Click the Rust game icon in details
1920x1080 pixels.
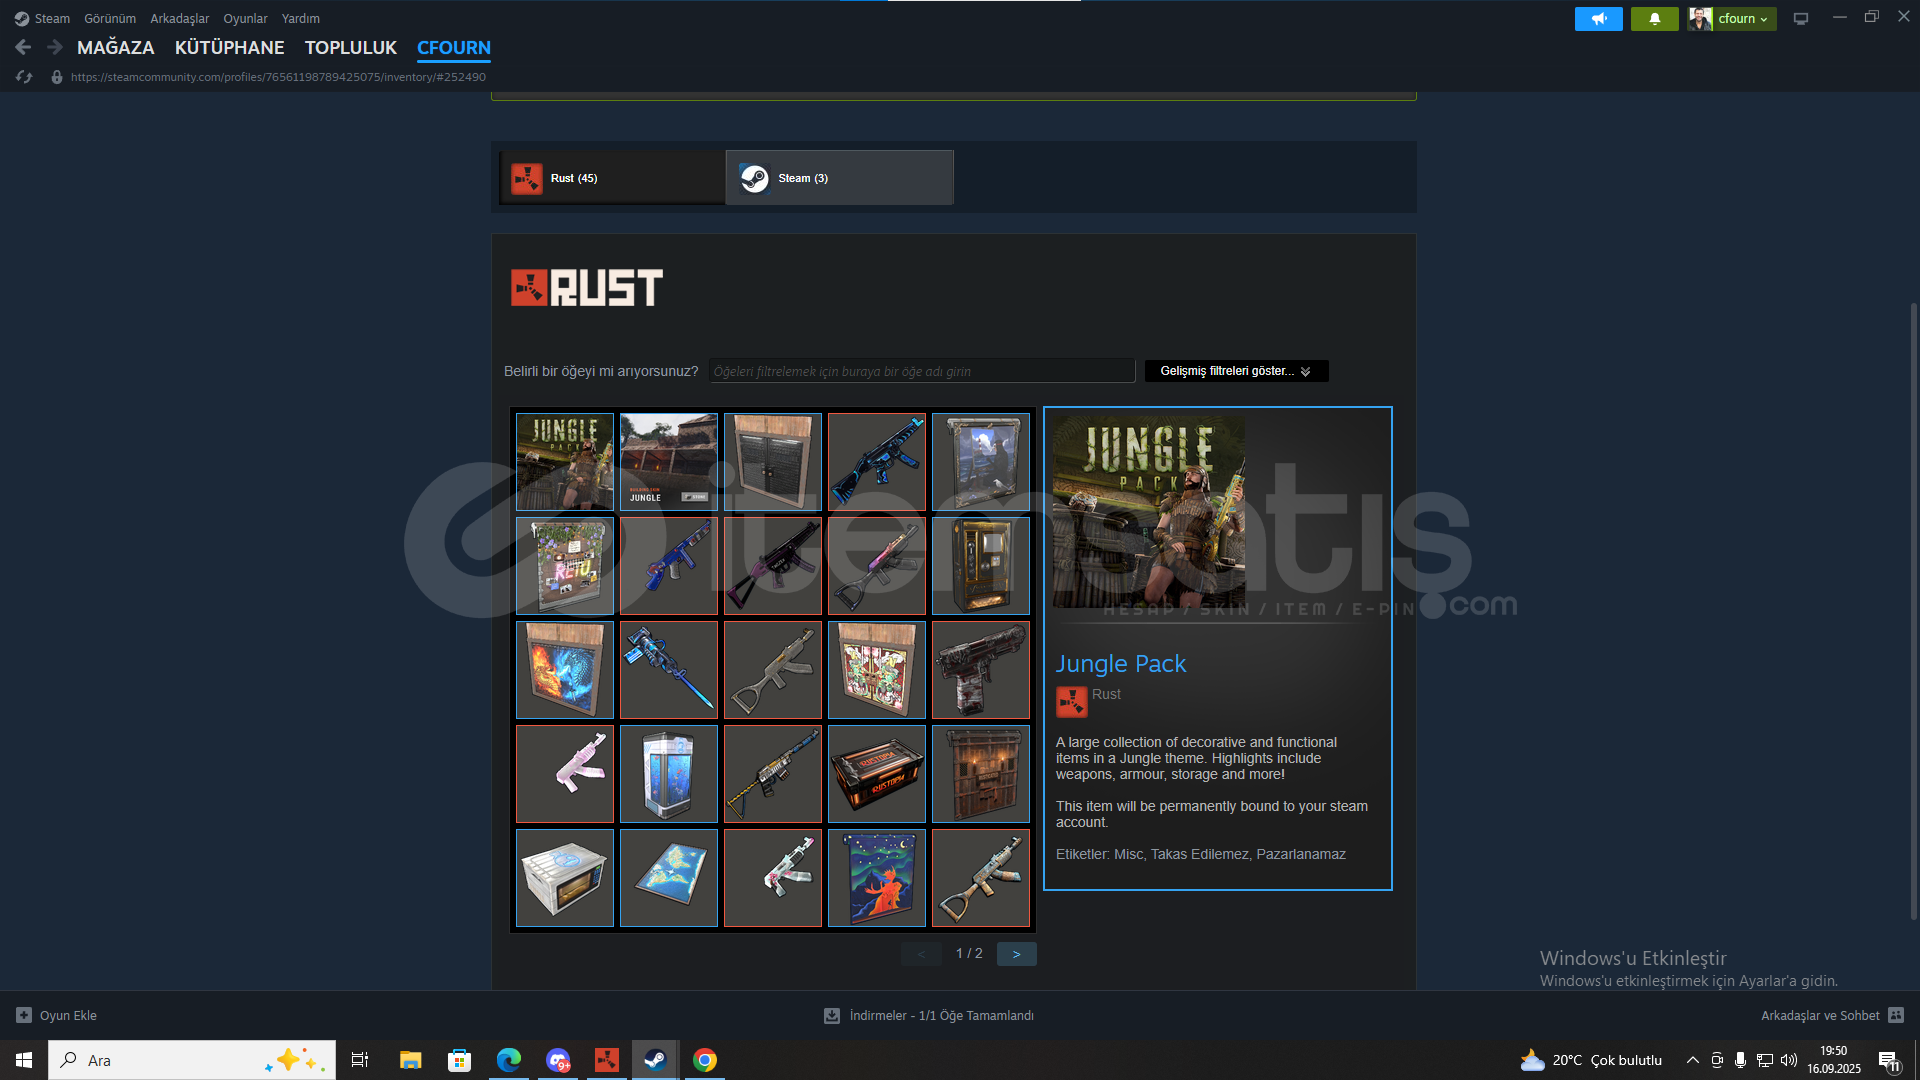tap(1071, 702)
